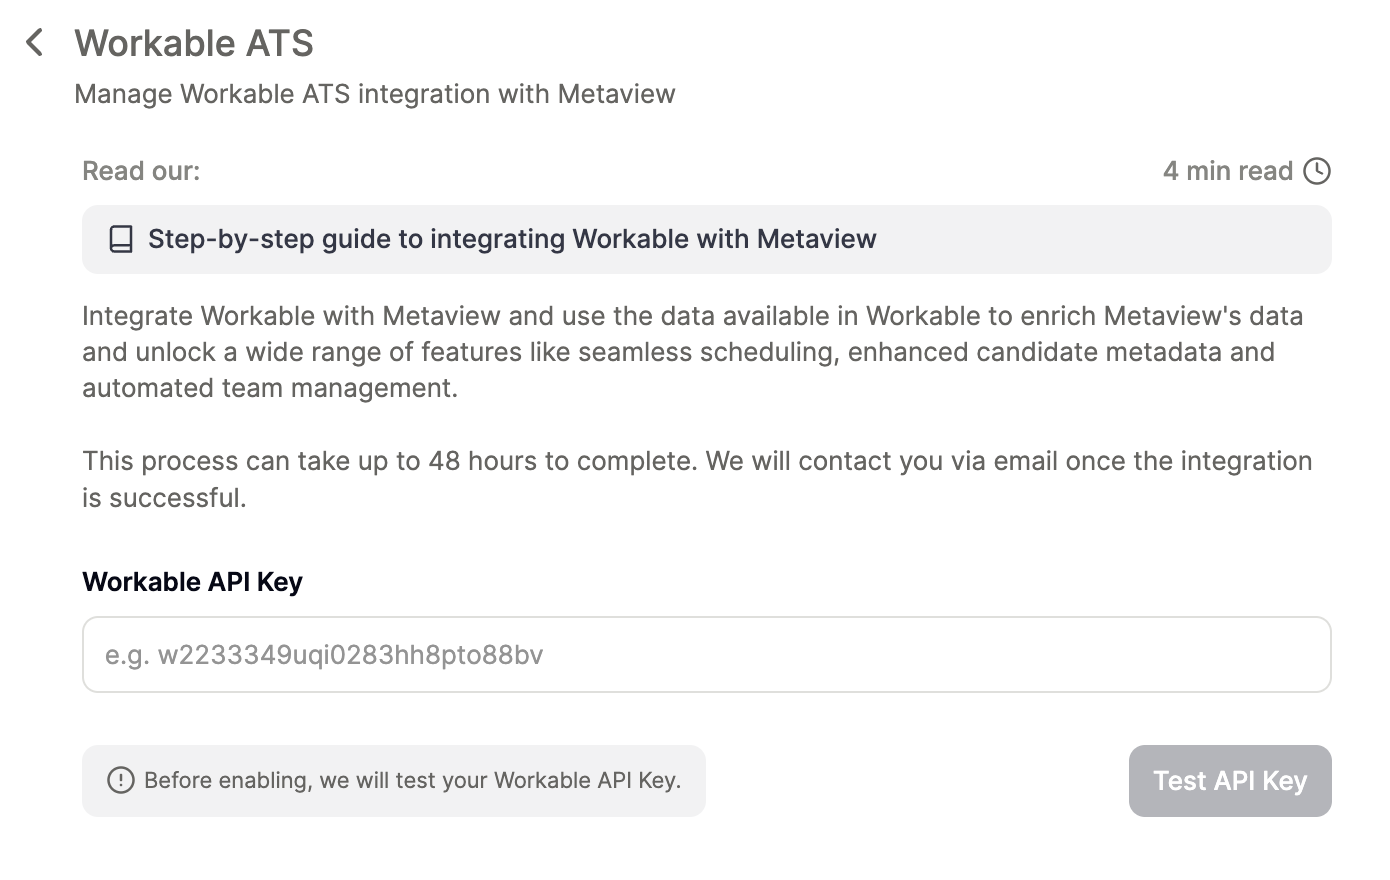
Task: Click the "automated team management" text
Action: coord(270,388)
